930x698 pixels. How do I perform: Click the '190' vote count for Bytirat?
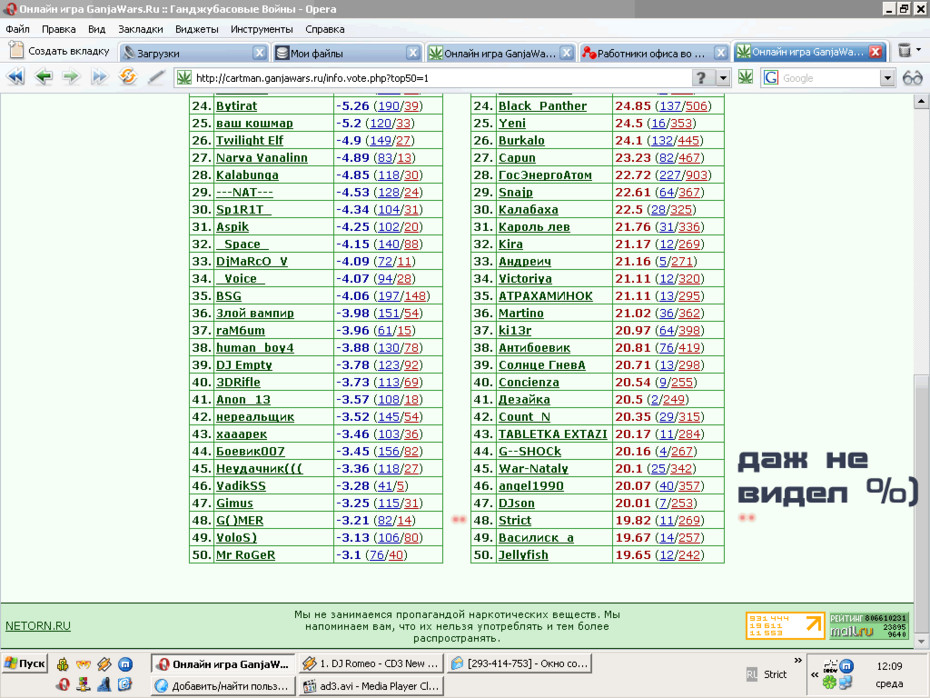coord(388,106)
